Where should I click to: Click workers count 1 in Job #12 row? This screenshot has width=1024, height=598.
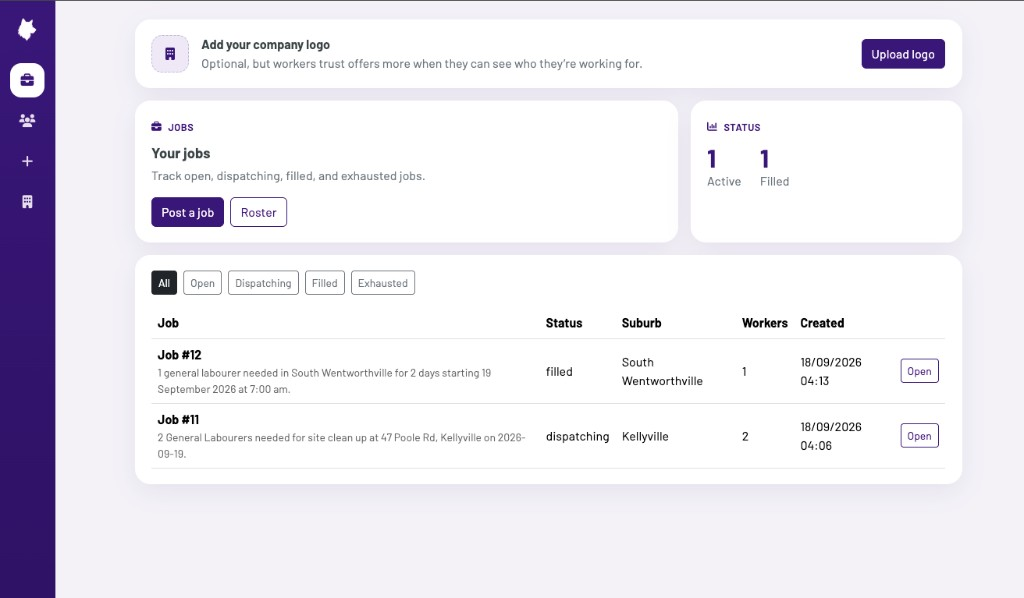point(744,371)
